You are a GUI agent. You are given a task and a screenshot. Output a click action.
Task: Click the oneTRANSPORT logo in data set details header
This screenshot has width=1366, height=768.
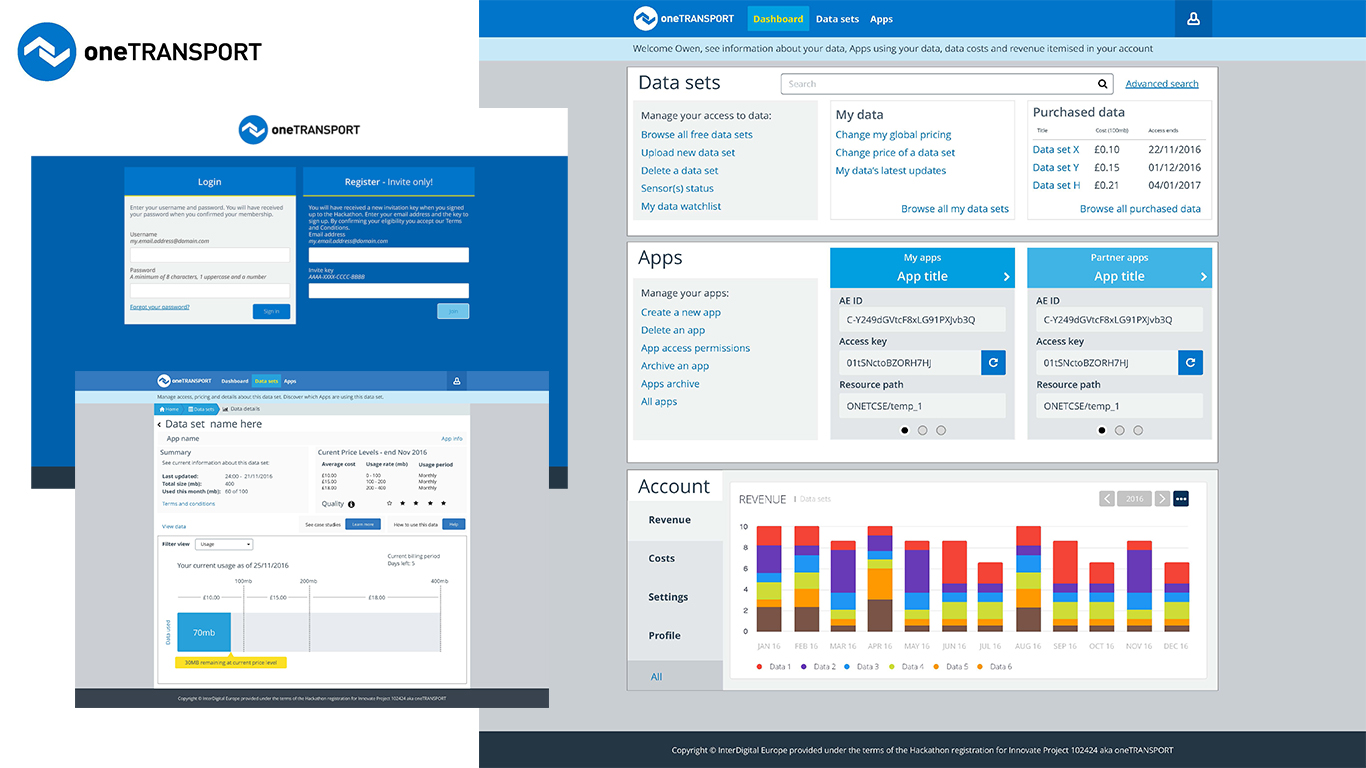click(x=185, y=381)
